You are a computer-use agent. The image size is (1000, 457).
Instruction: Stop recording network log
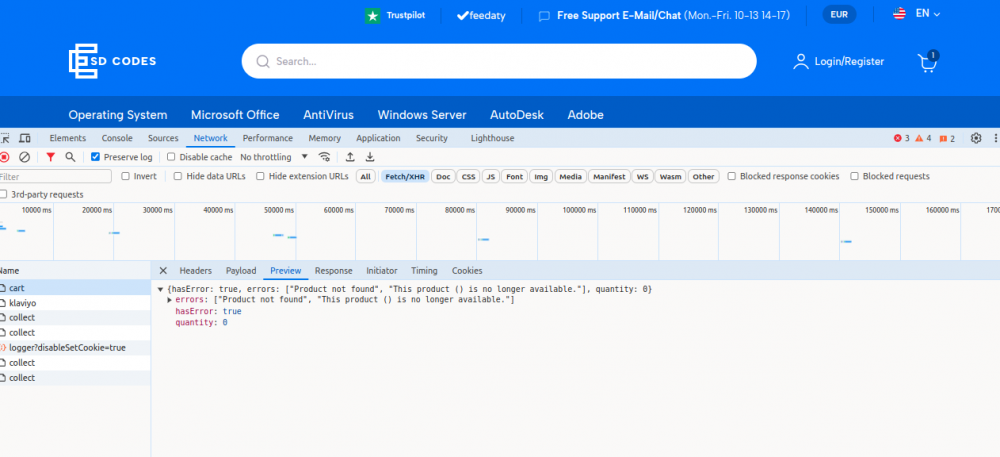tap(4, 157)
